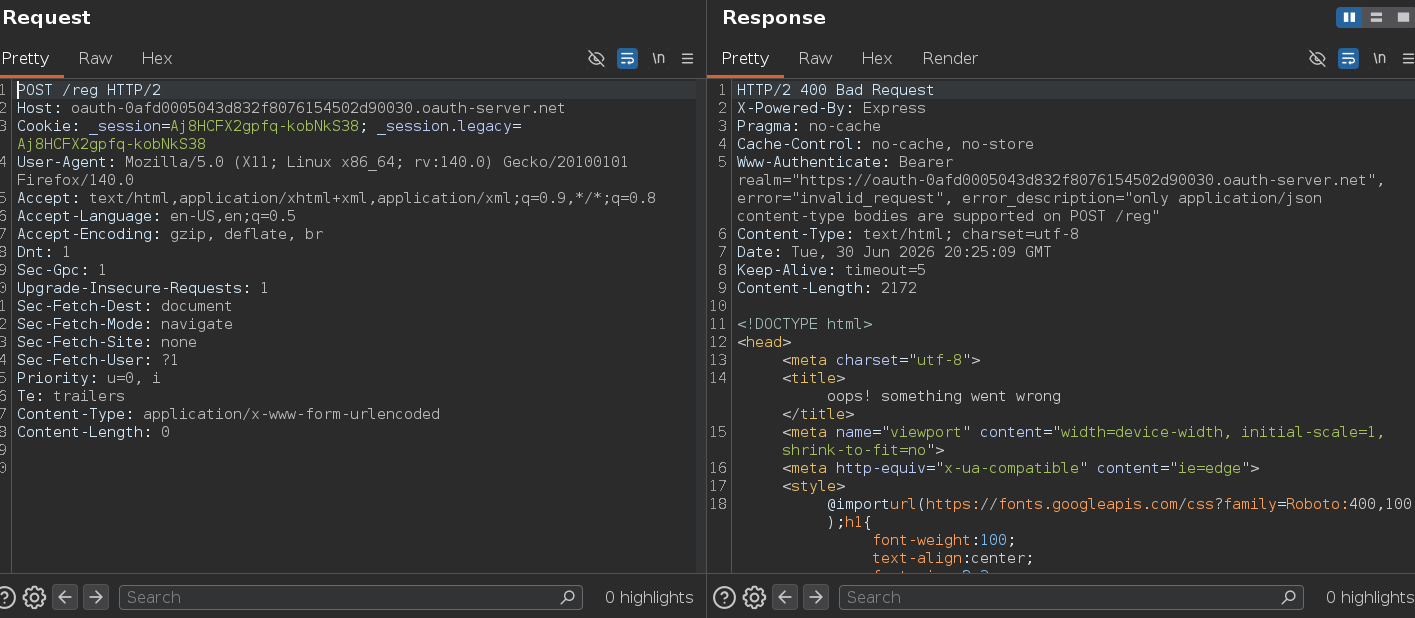Viewport: 1415px width, 618px height.
Task: Select top-bottom stacked layout icon
Action: click(1376, 17)
